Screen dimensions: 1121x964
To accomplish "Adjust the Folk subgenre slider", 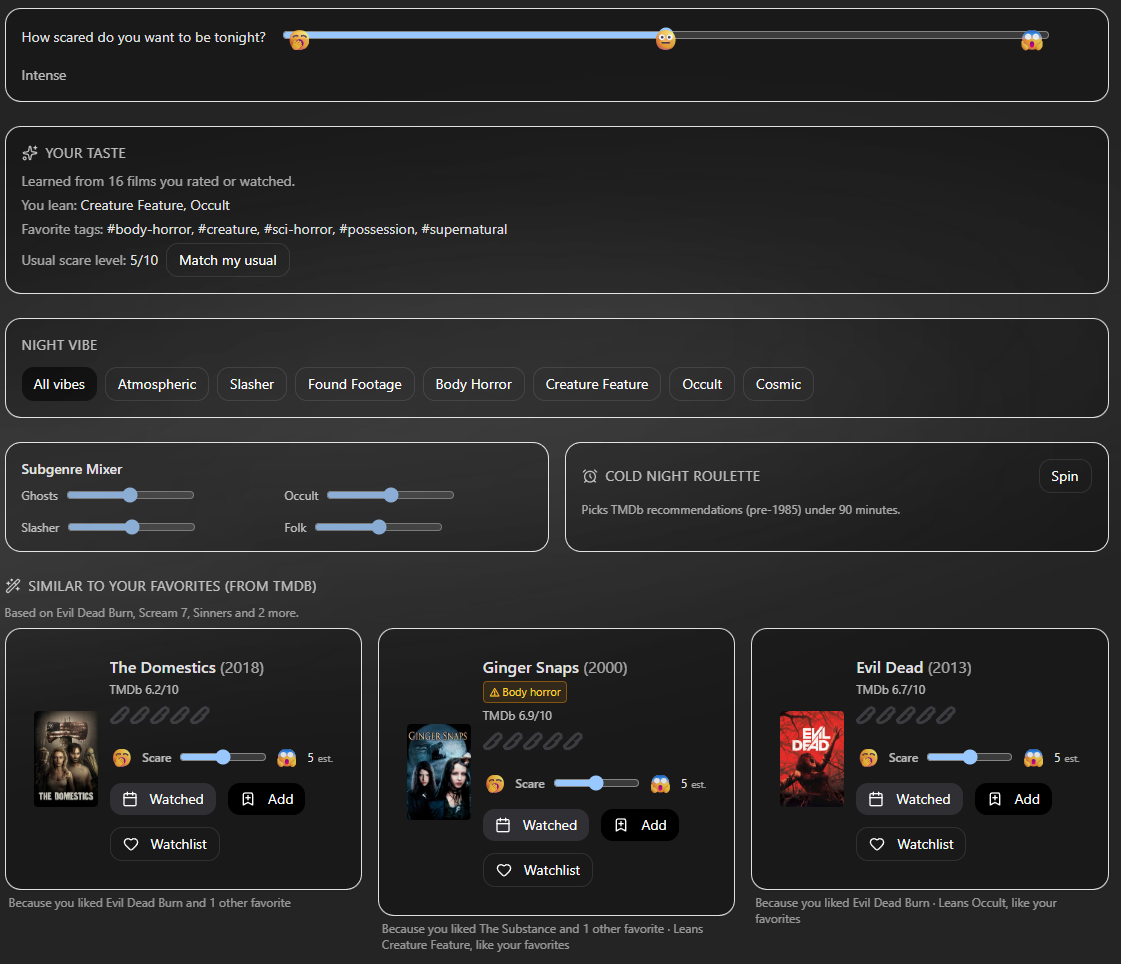I will coord(378,527).
